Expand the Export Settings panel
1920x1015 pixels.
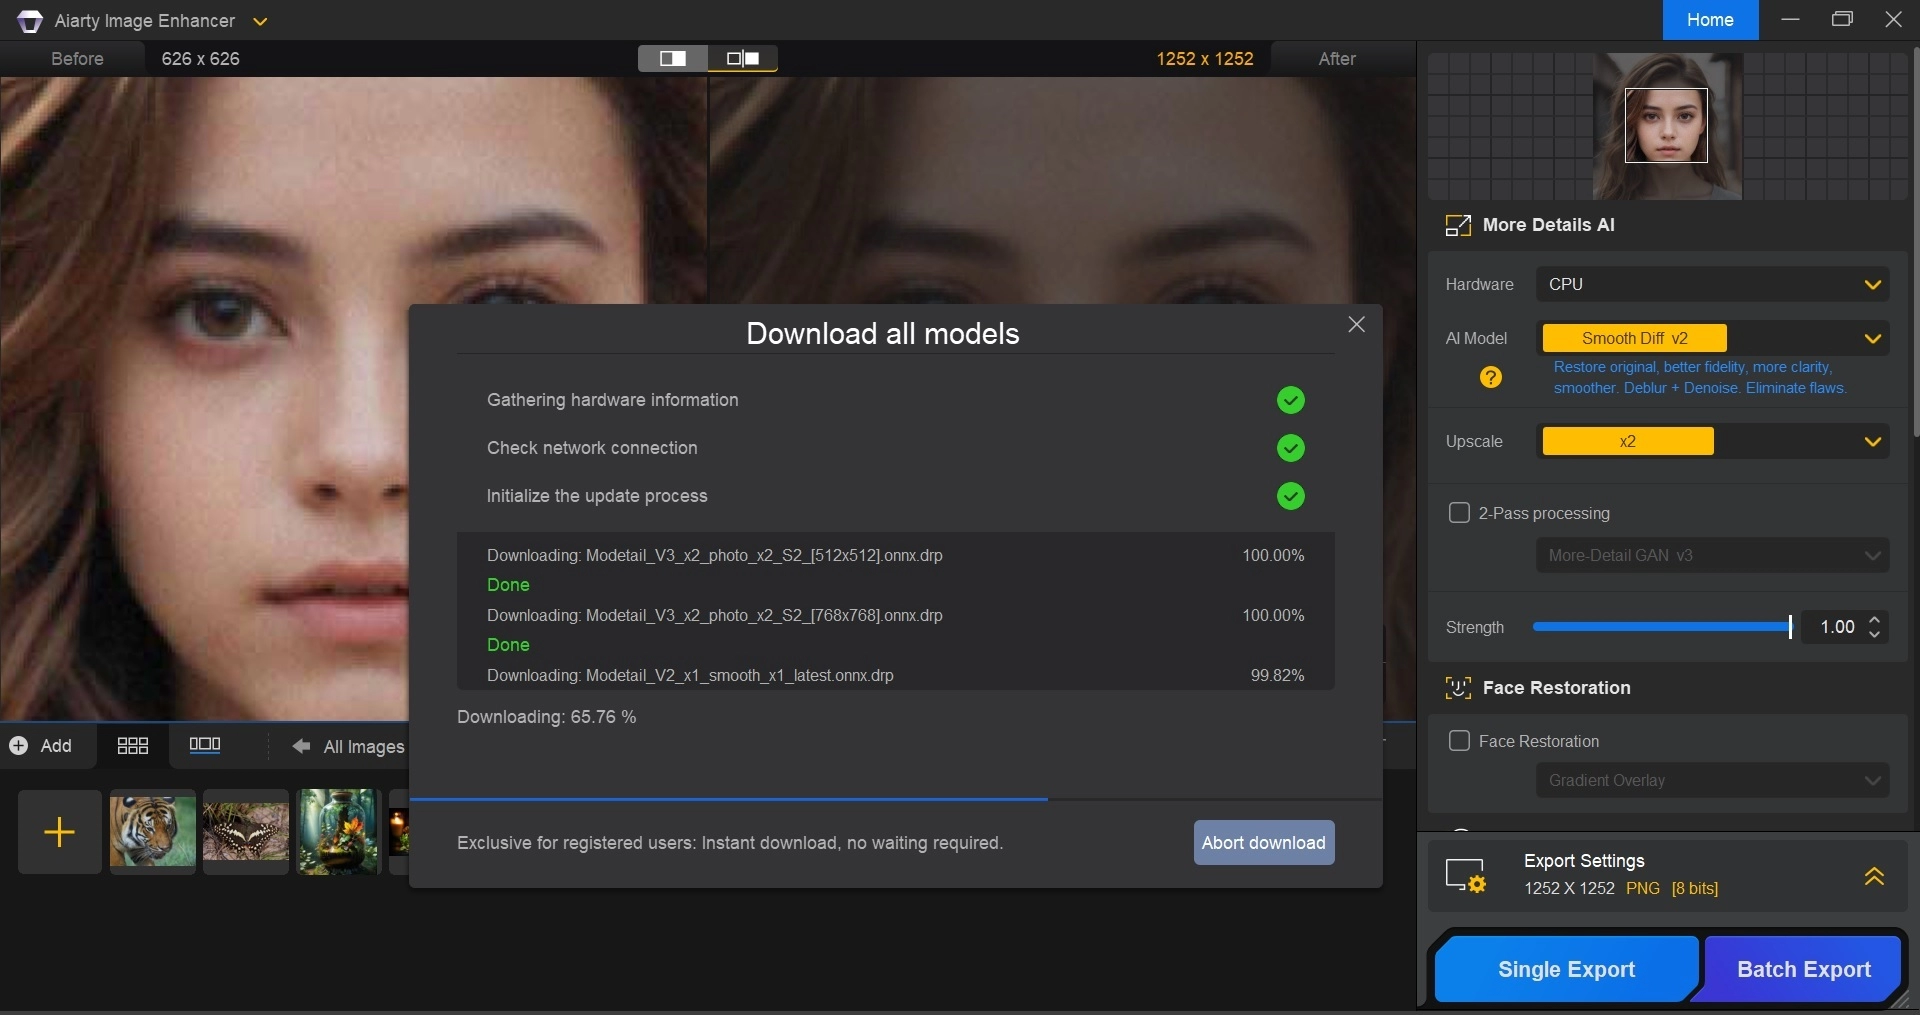(x=1874, y=876)
